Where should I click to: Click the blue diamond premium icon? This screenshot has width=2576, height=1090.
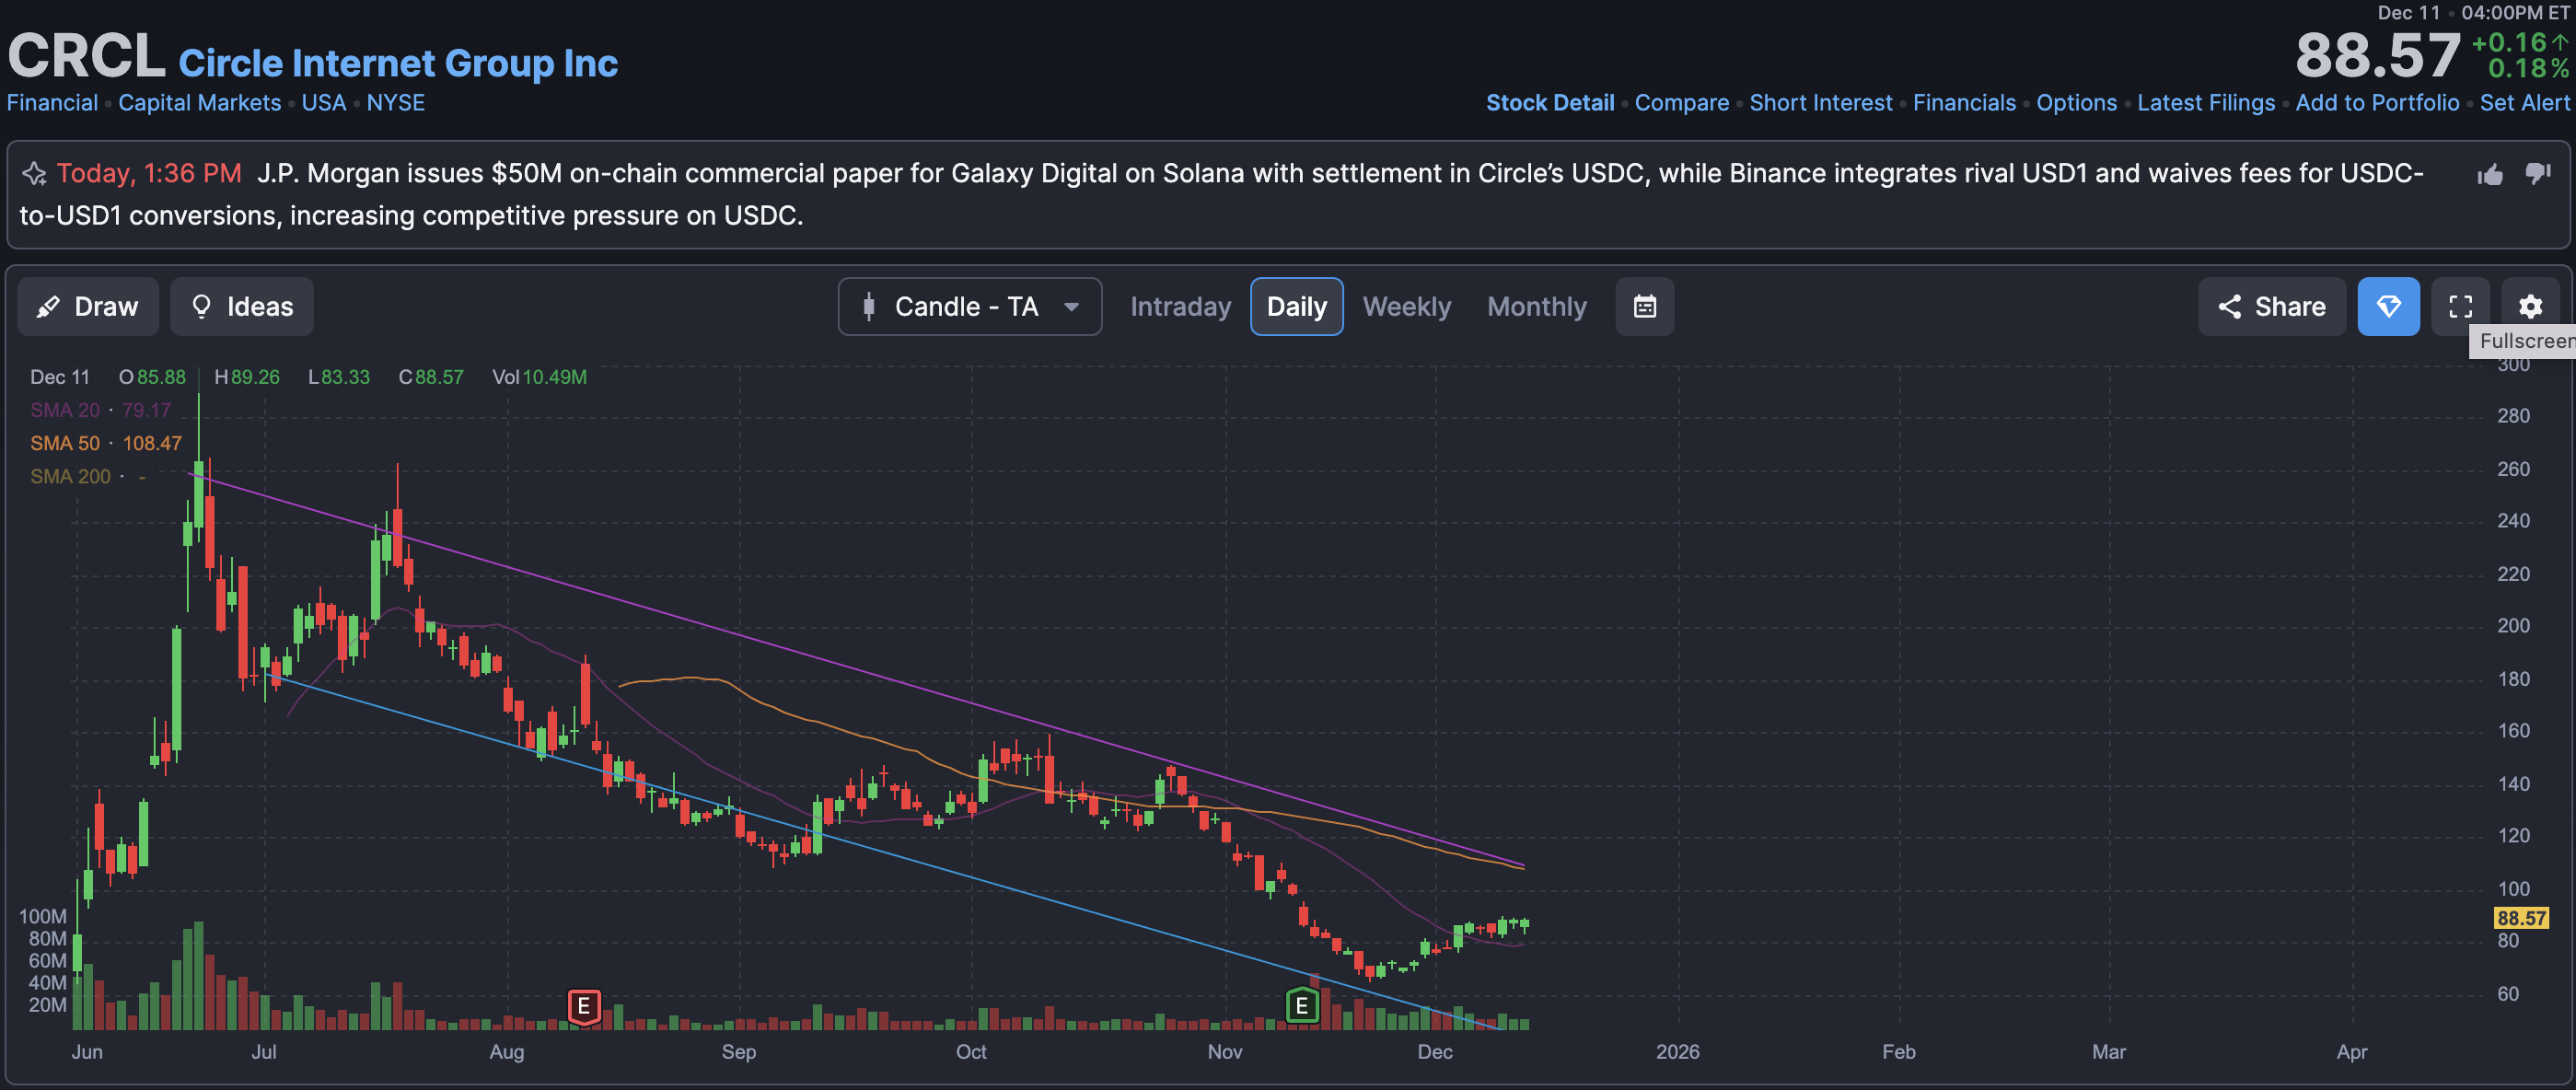[2388, 307]
